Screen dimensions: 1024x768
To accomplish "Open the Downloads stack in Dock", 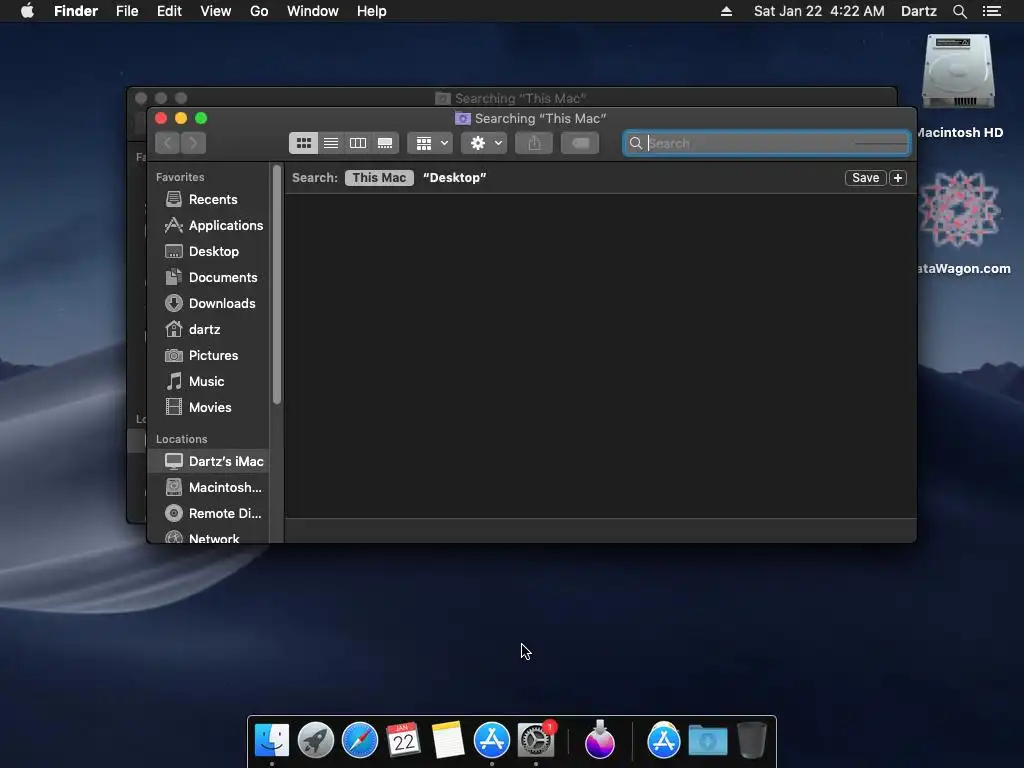I will click(x=708, y=740).
